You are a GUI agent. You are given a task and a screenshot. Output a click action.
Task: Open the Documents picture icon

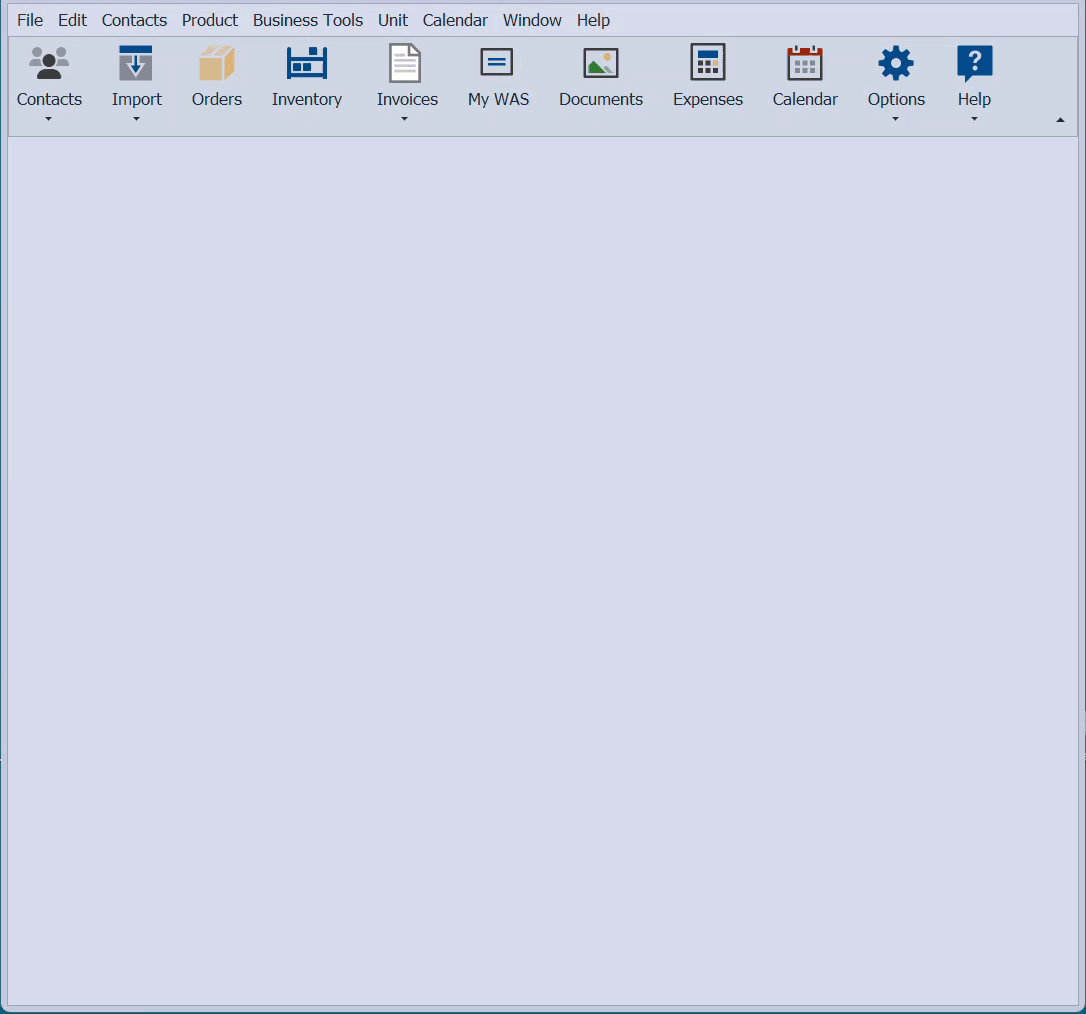(x=600, y=63)
